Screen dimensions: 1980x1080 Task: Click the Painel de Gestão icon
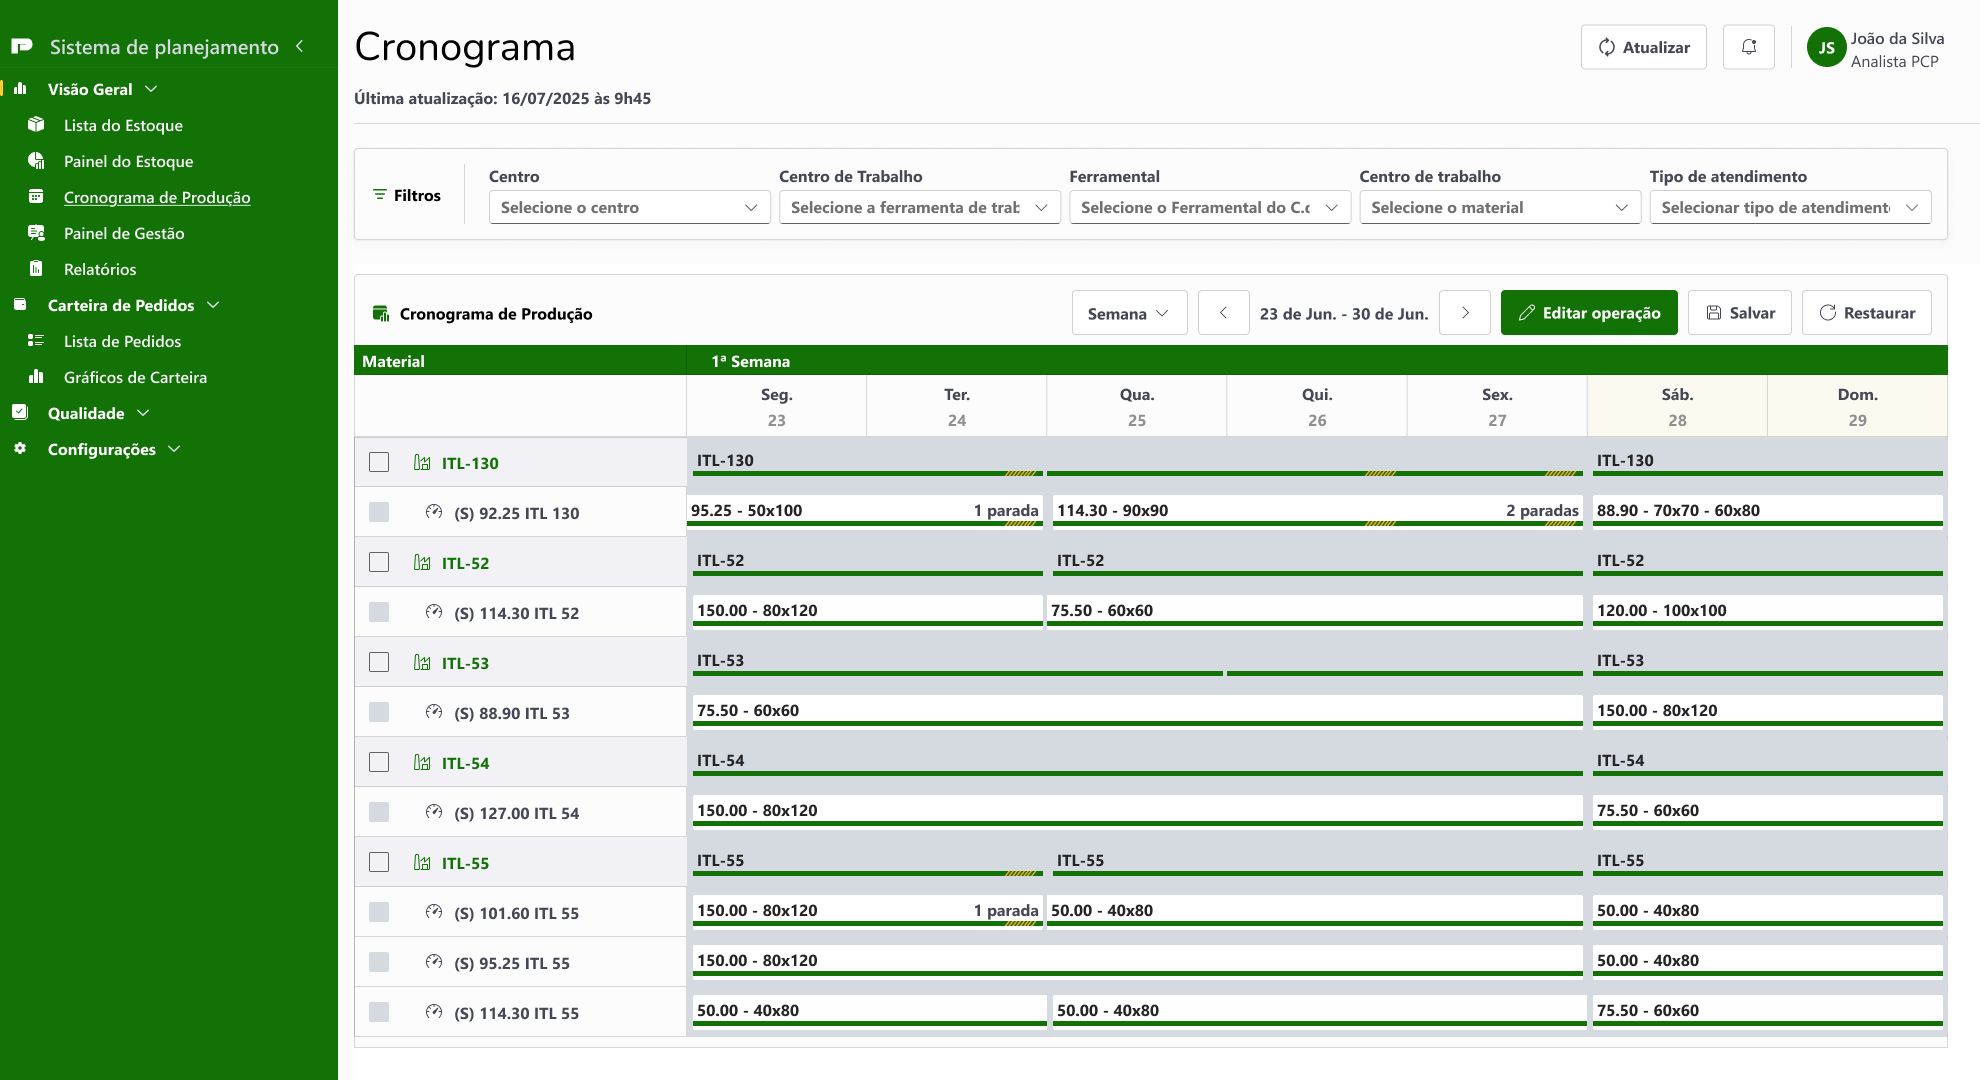pos(36,232)
